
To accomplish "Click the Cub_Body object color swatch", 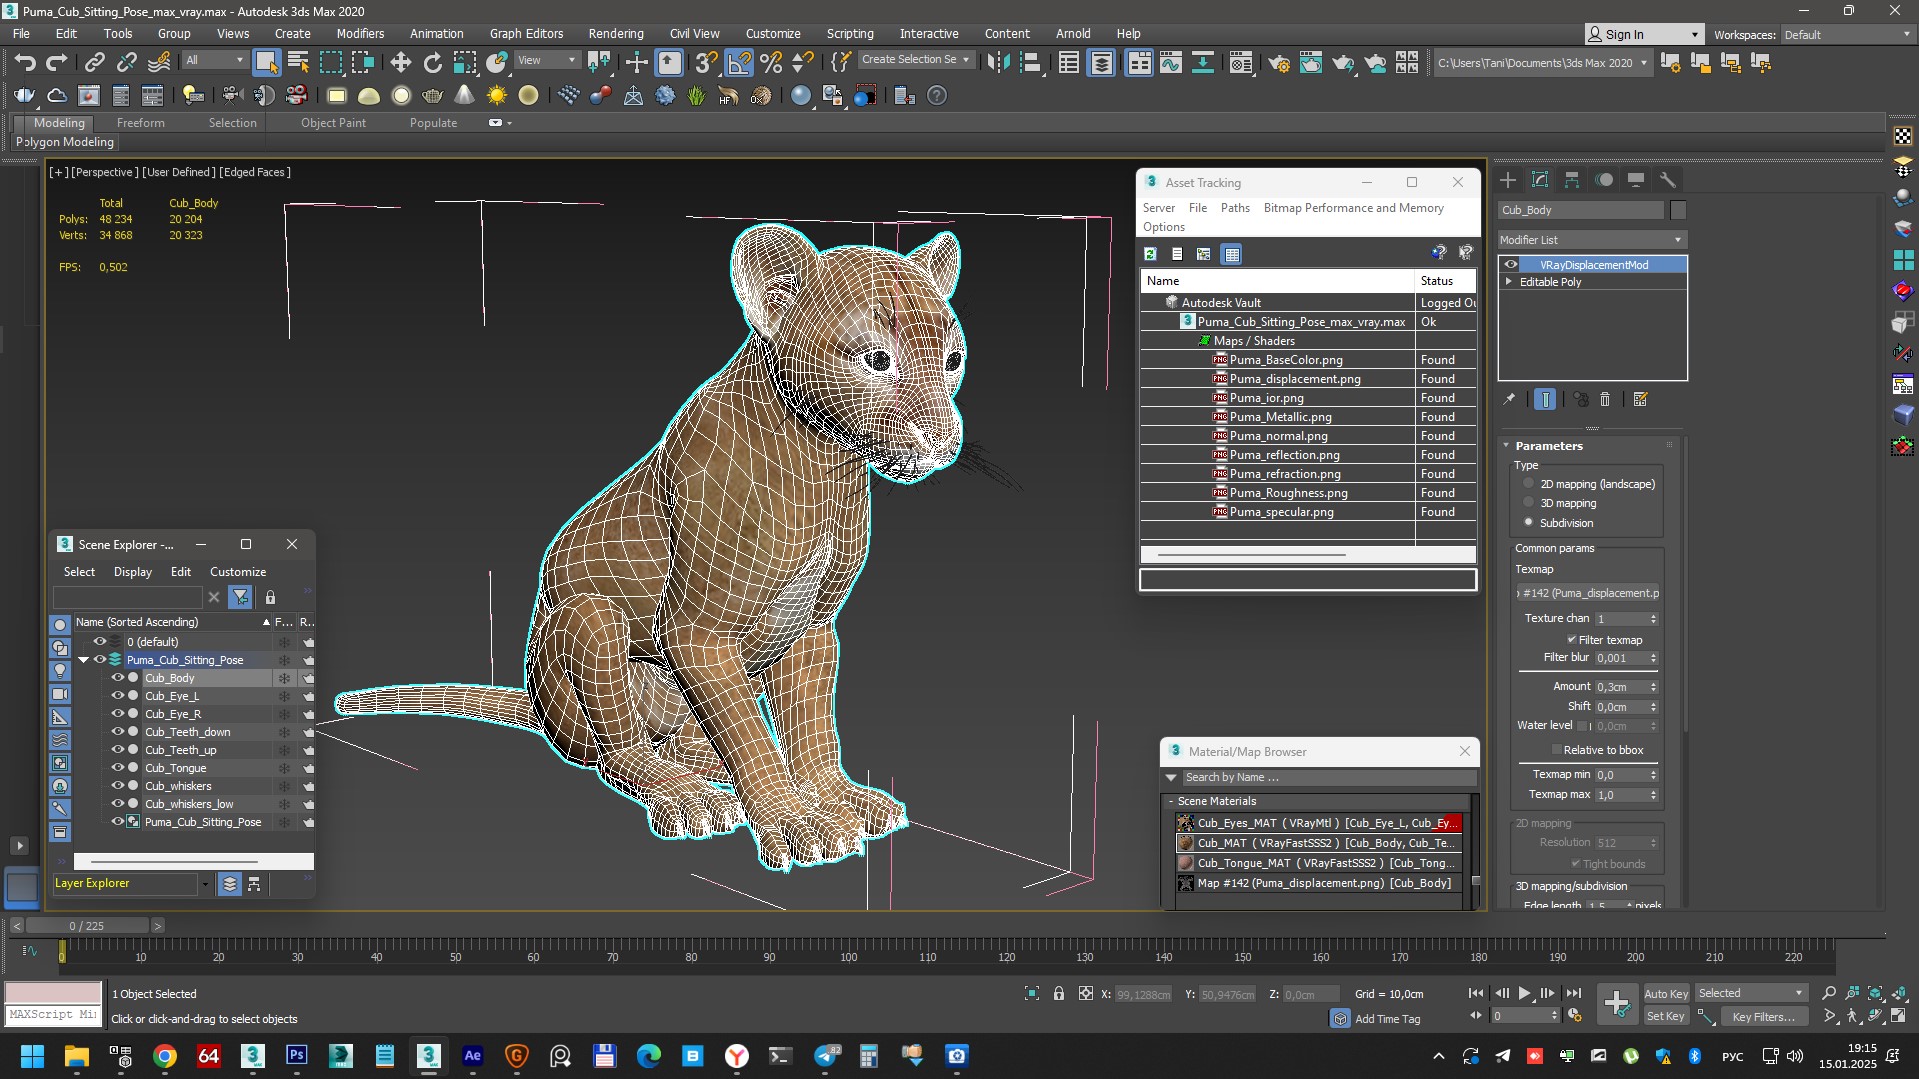I will tap(1678, 210).
